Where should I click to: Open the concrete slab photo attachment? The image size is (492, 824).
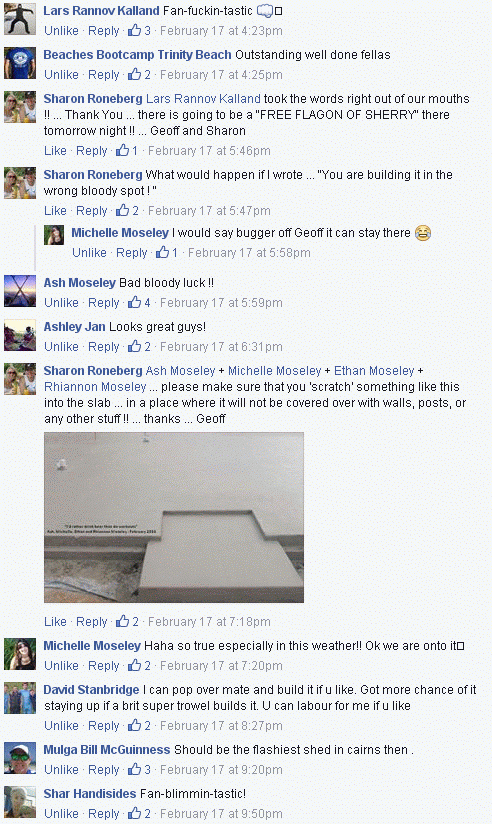(174, 518)
